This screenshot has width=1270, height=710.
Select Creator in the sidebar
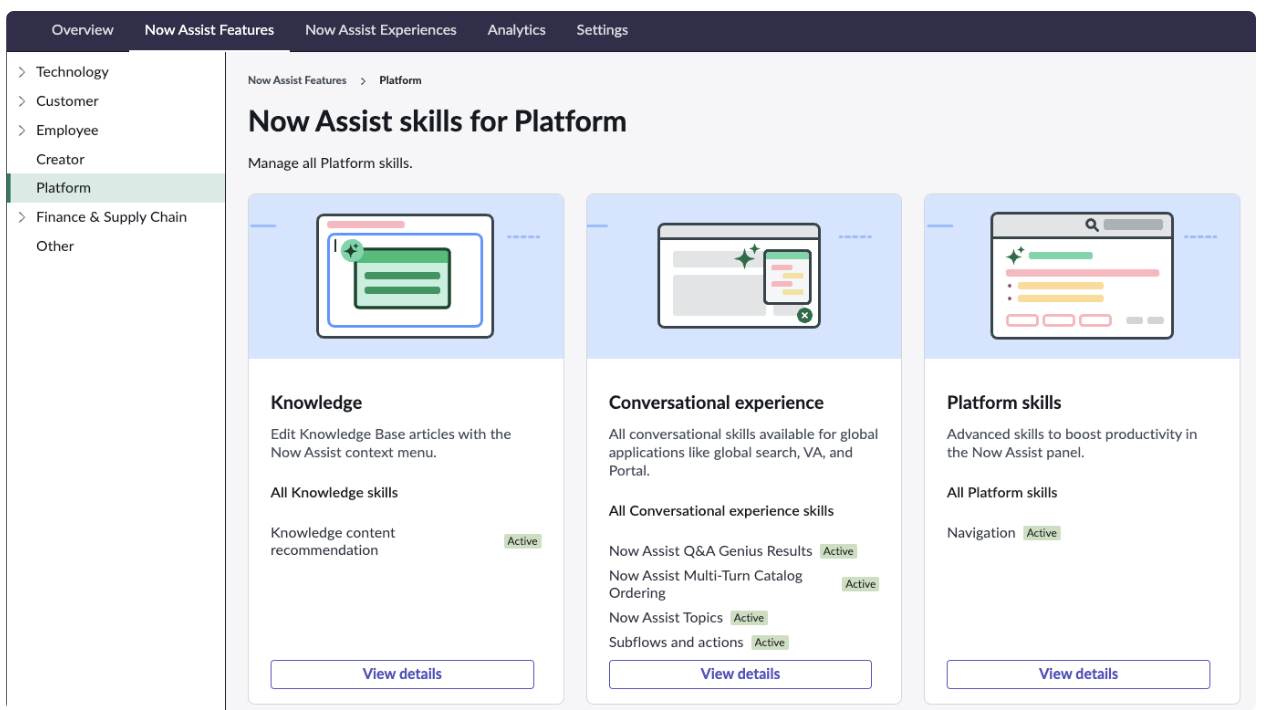[x=60, y=159]
